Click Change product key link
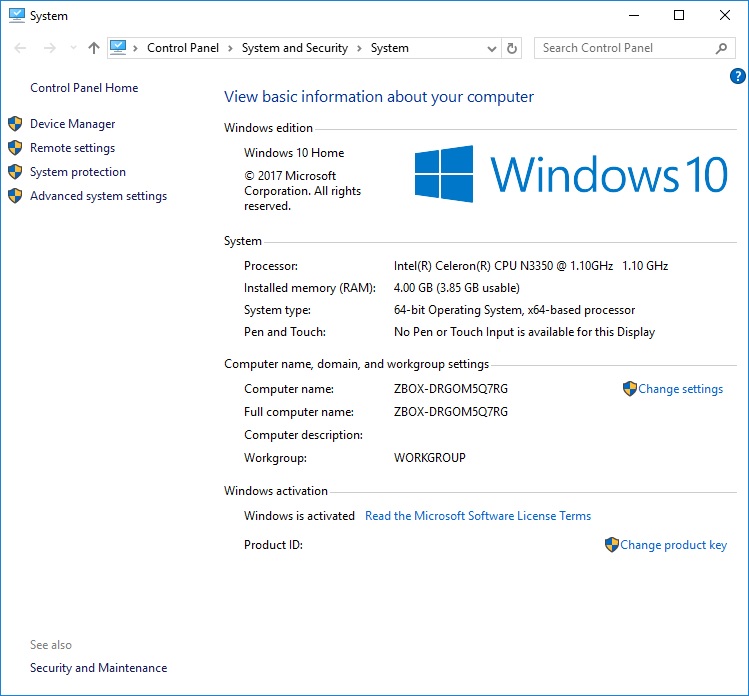The width and height of the screenshot is (749, 696). tap(674, 545)
